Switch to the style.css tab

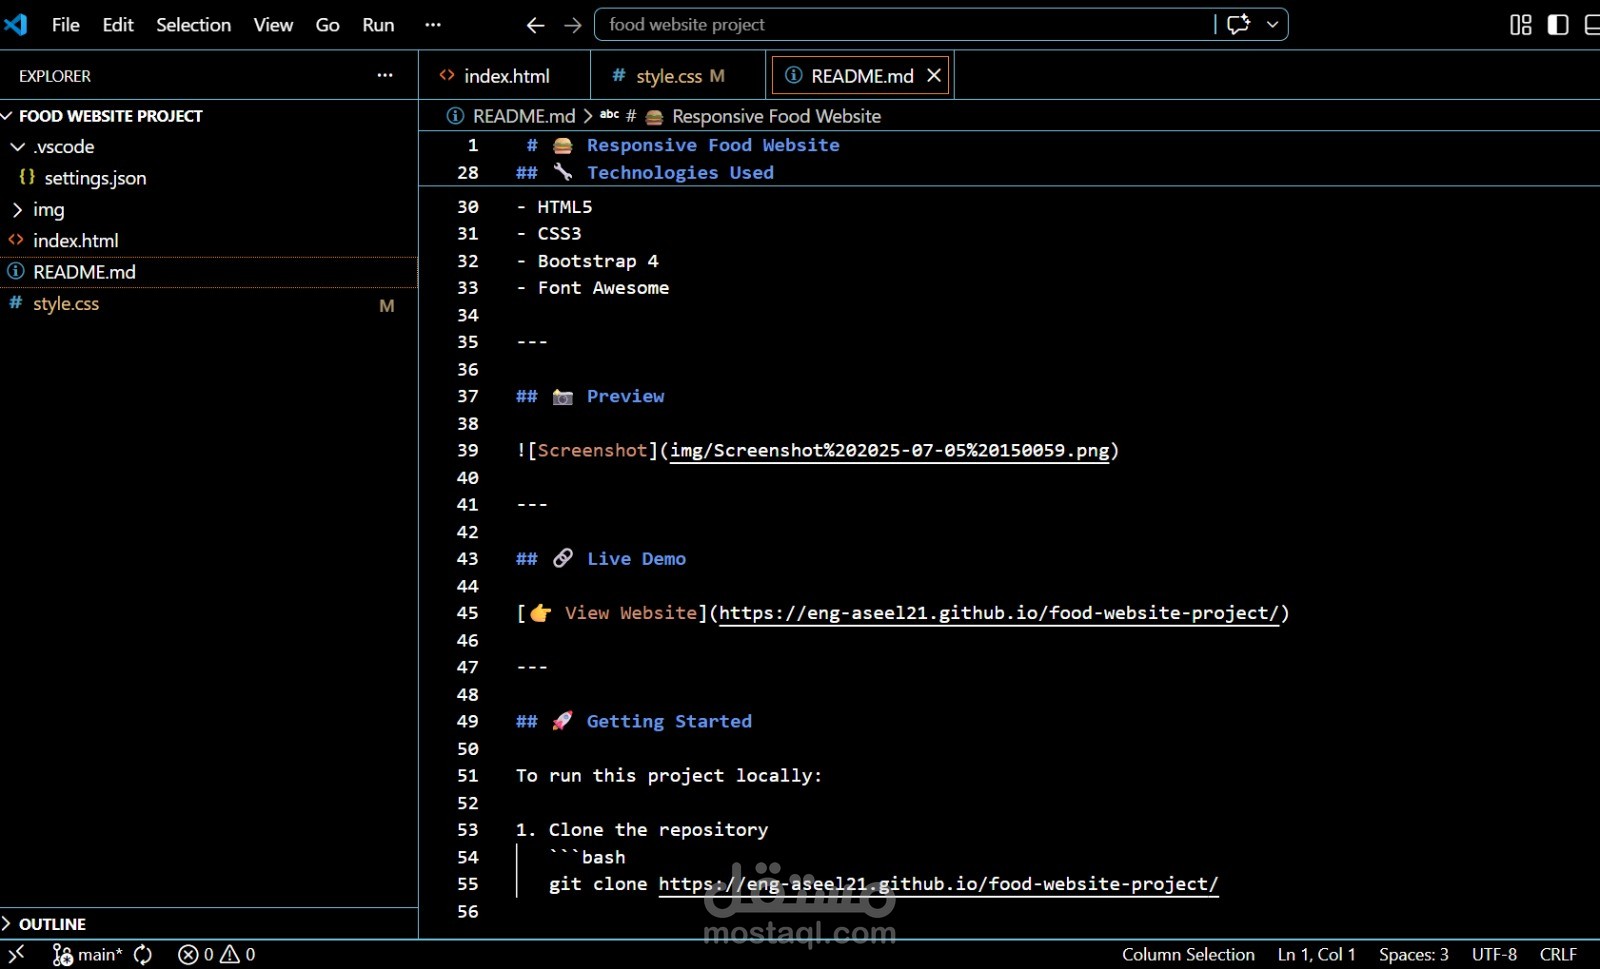pyautogui.click(x=669, y=76)
